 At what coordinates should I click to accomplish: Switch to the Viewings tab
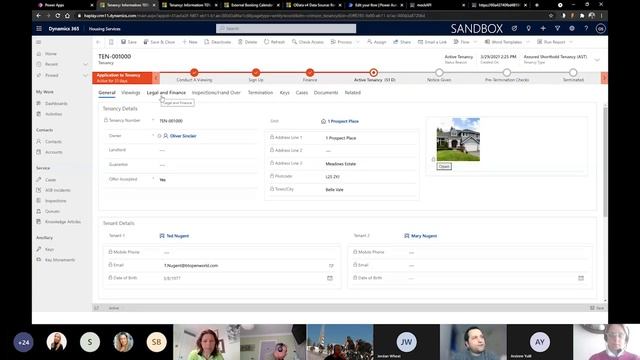coord(131,93)
